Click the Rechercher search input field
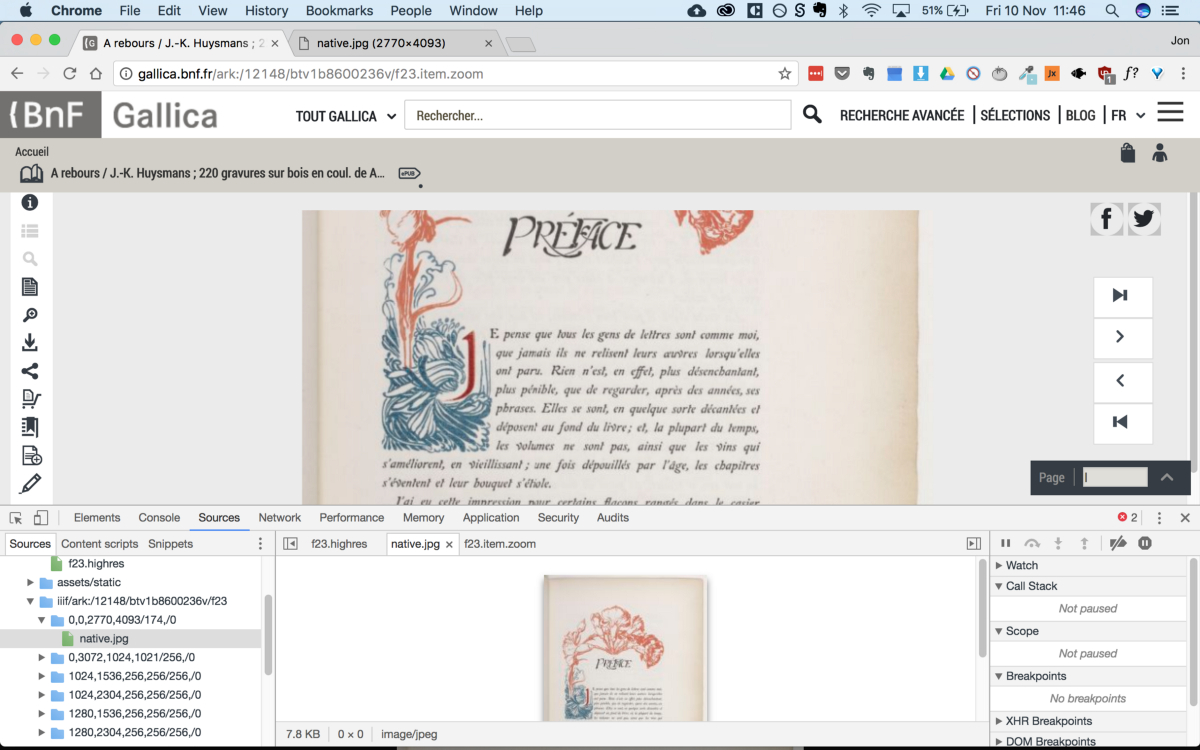Screen dimensions: 1200x750 click(597, 116)
